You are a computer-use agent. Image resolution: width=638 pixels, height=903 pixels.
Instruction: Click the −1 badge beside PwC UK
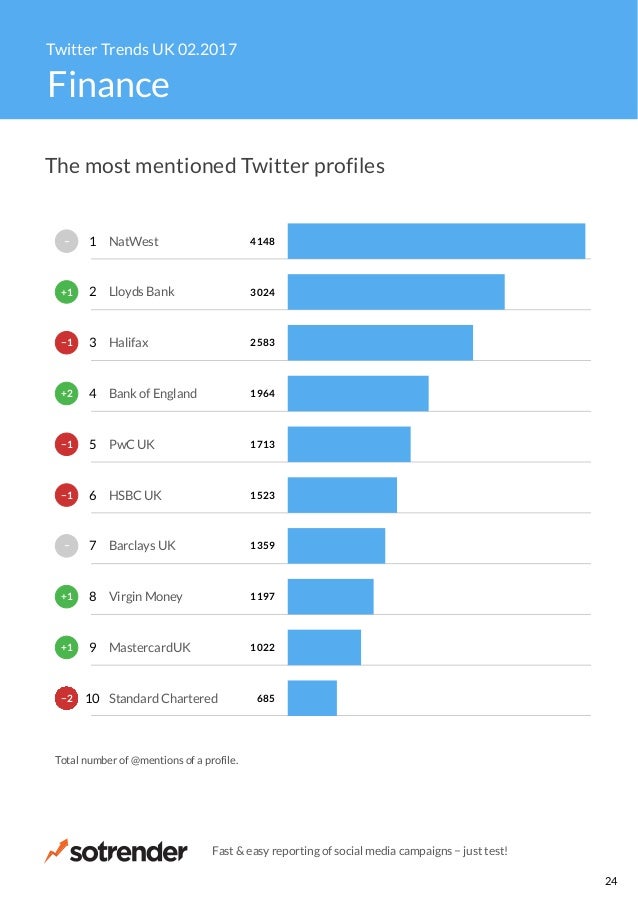[66, 444]
